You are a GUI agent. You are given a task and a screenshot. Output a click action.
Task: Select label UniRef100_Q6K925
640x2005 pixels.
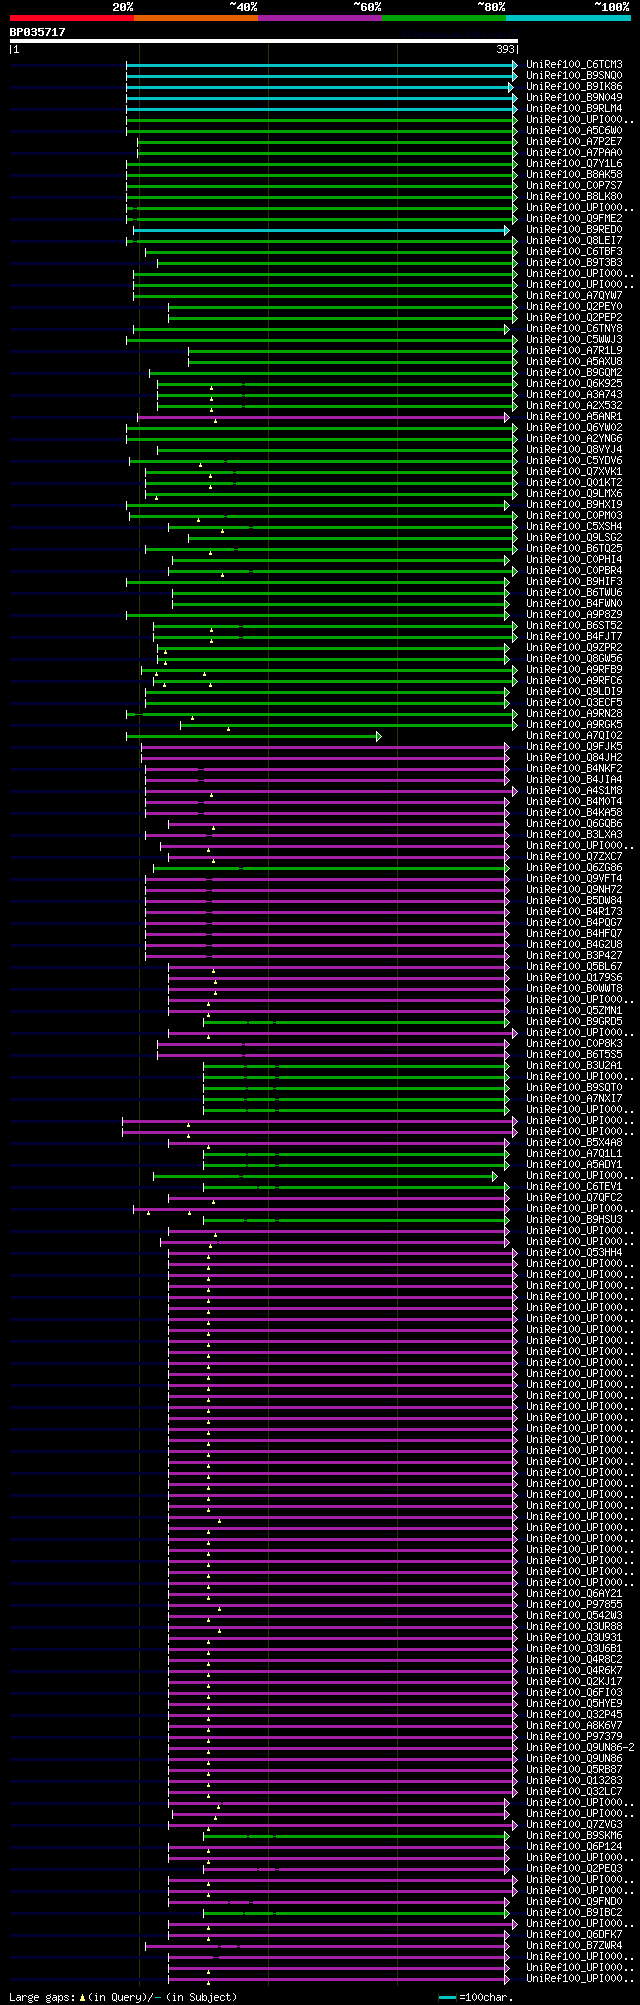tap(574, 383)
